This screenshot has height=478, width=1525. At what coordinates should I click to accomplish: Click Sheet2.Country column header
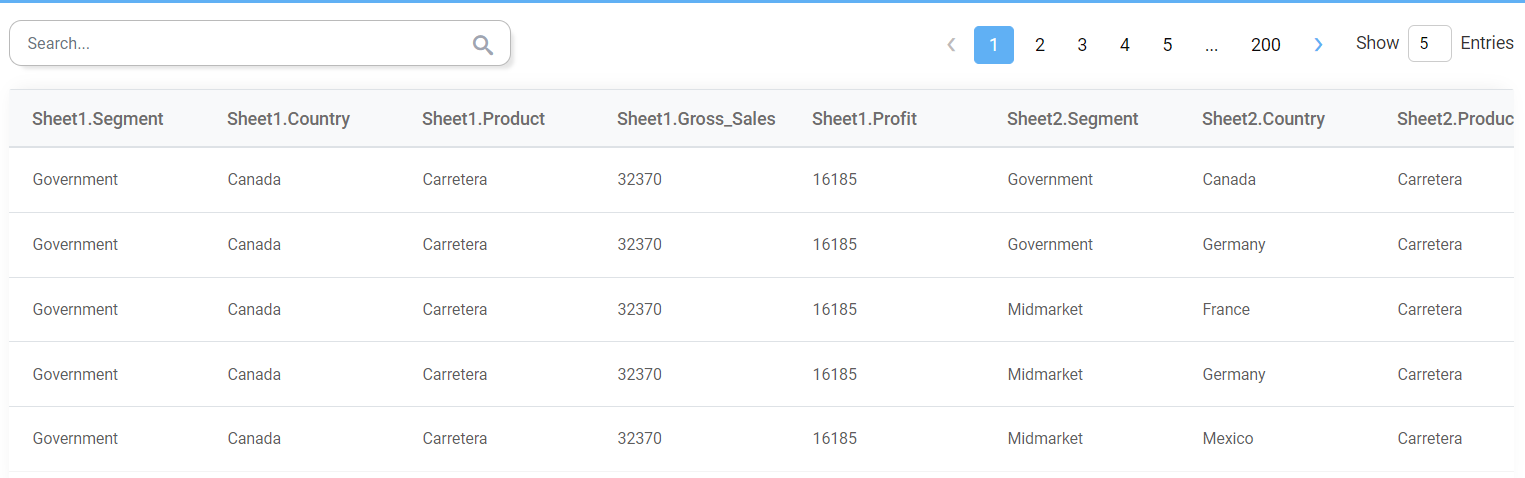[1263, 119]
